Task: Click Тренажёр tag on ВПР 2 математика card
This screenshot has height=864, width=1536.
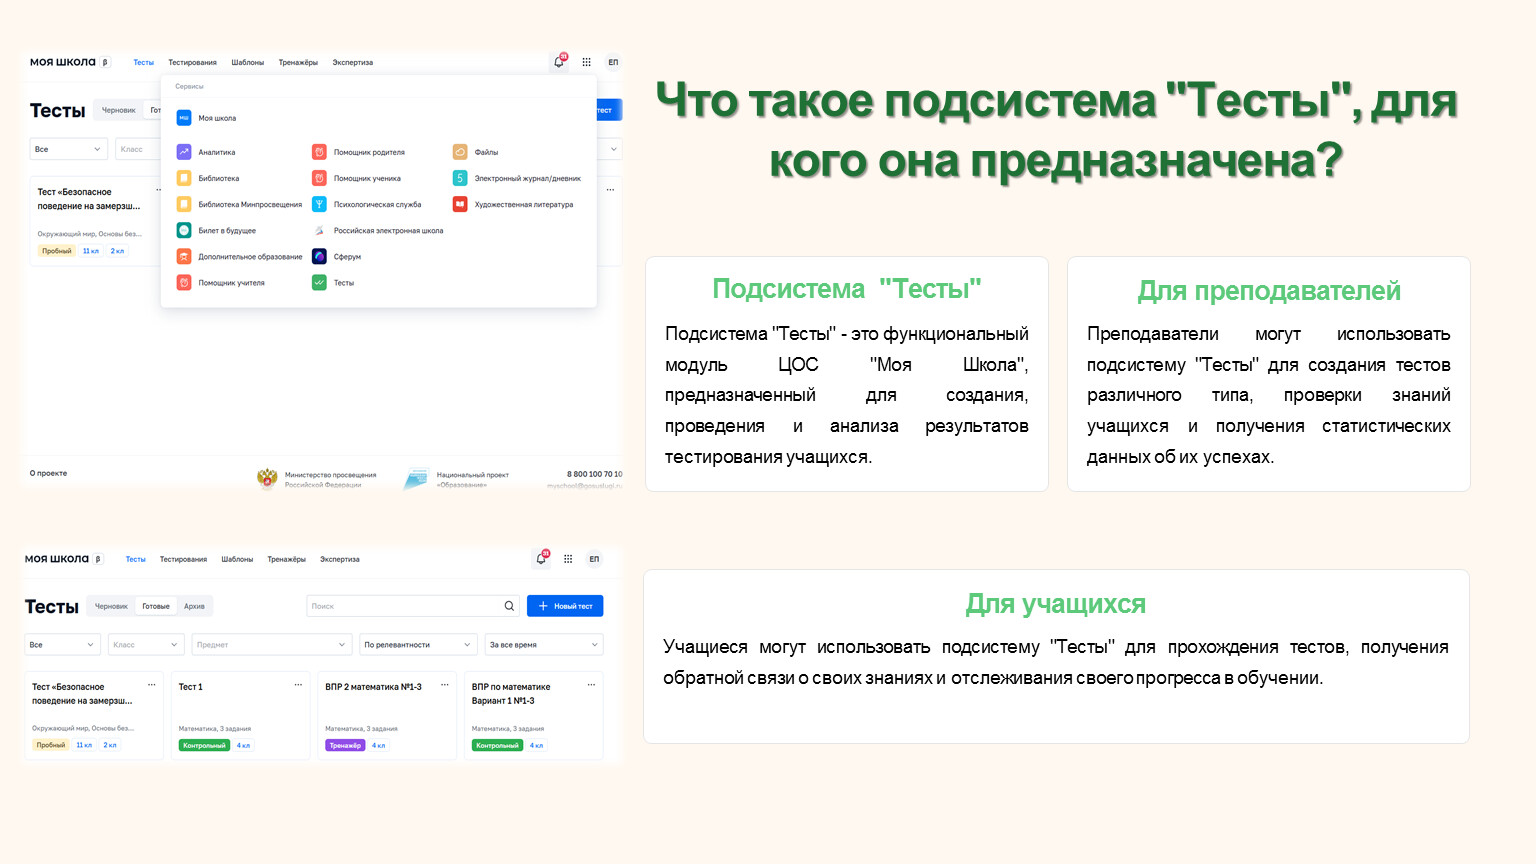Action: [345, 745]
